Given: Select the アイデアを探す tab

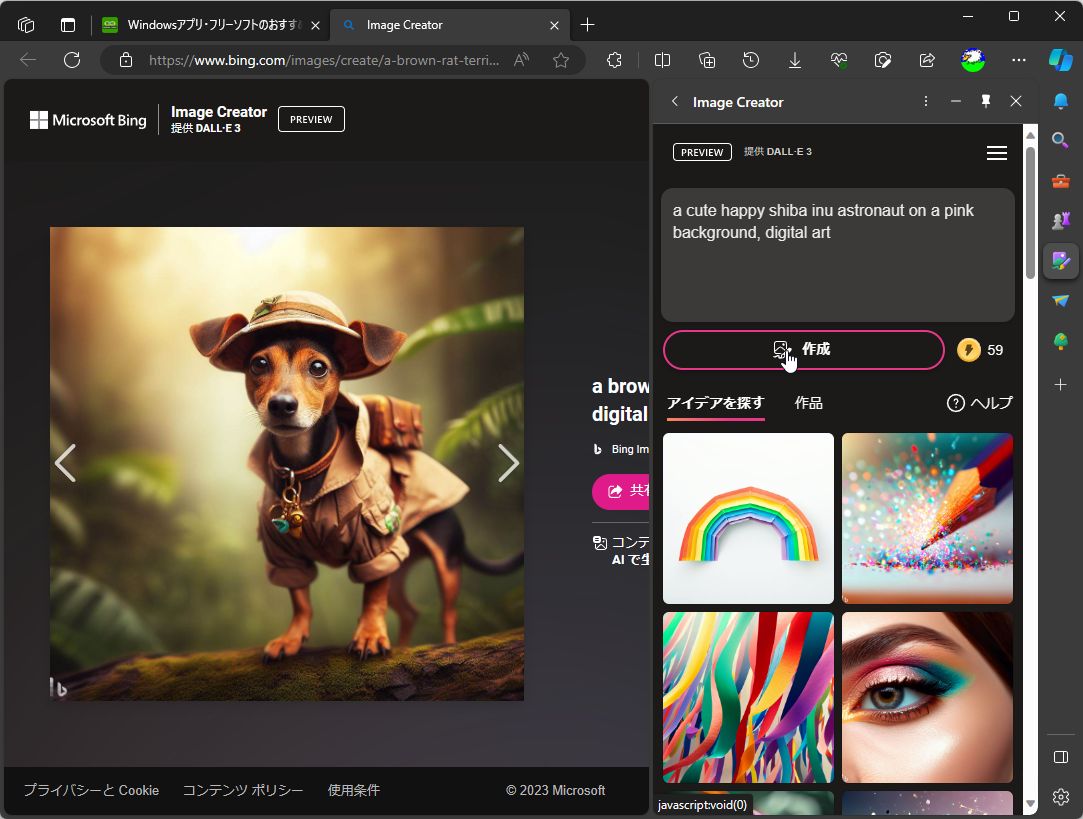Looking at the screenshot, I should pos(716,403).
